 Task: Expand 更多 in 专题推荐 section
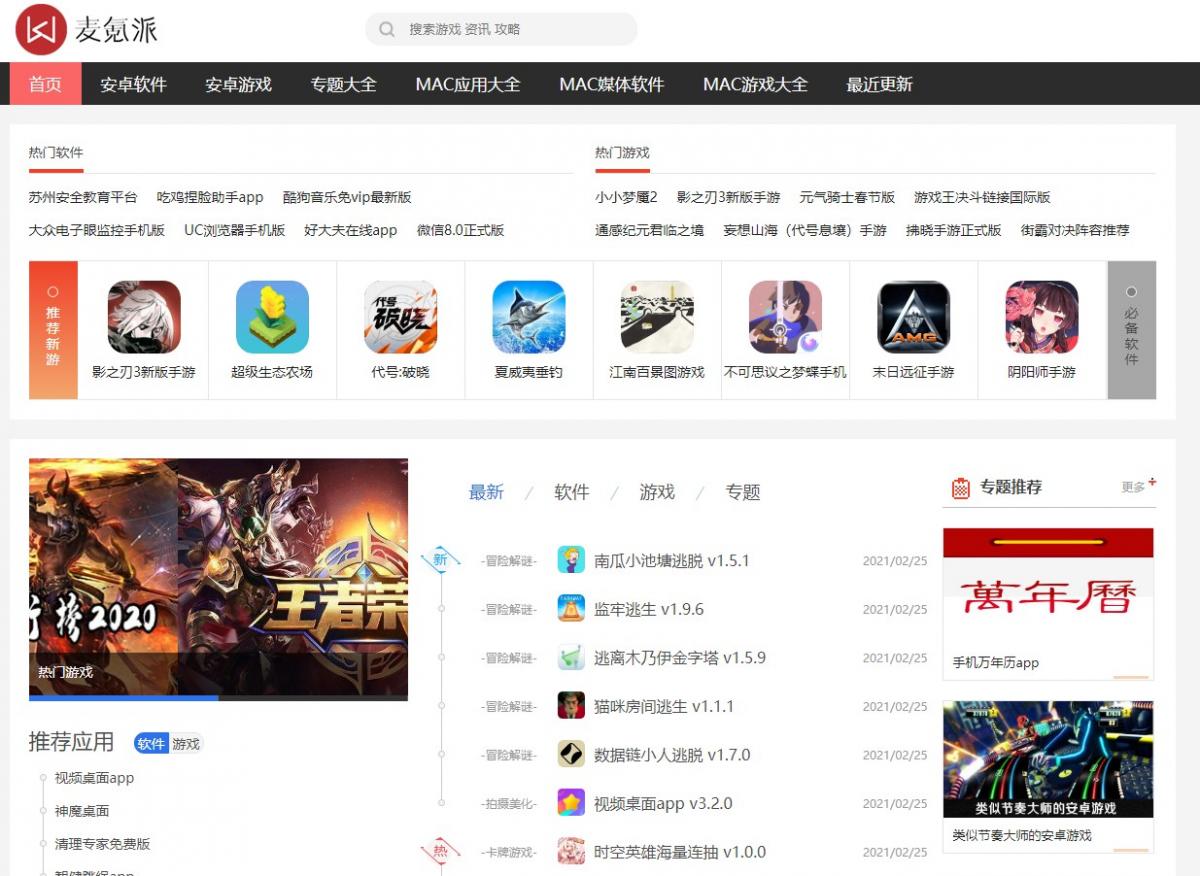click(x=1137, y=487)
